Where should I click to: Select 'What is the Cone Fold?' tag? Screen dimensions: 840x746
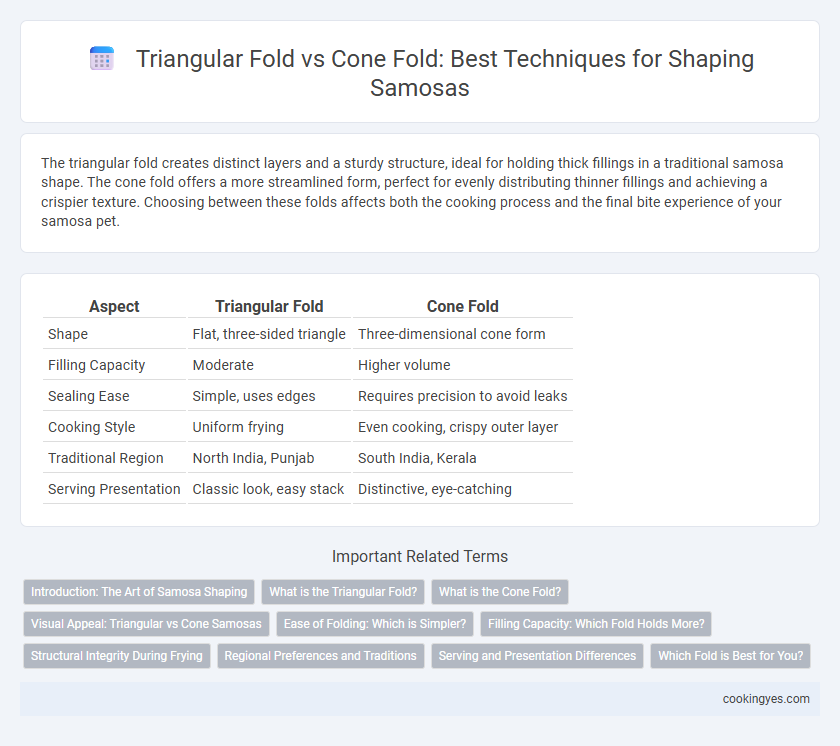(x=500, y=592)
